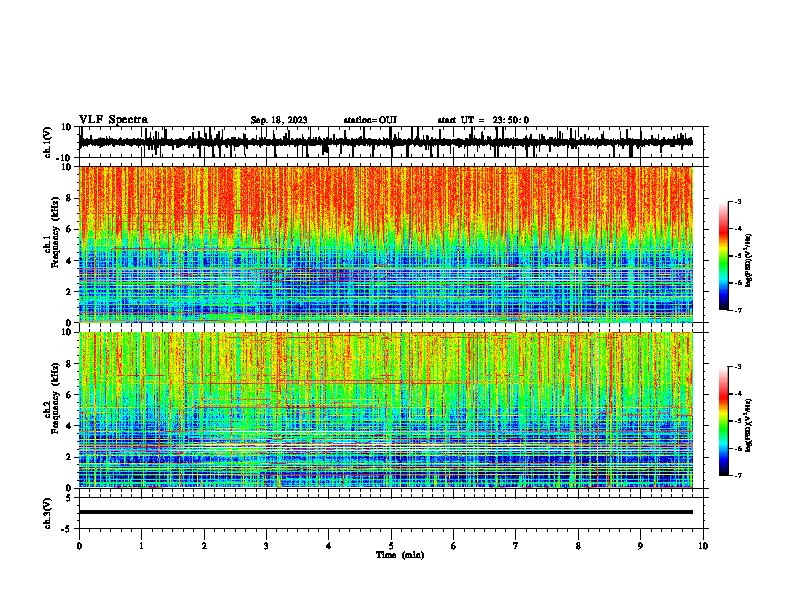Click the "-5" tick on ch.3(V) axis
The height and width of the screenshot is (612, 792).
(x=67, y=529)
